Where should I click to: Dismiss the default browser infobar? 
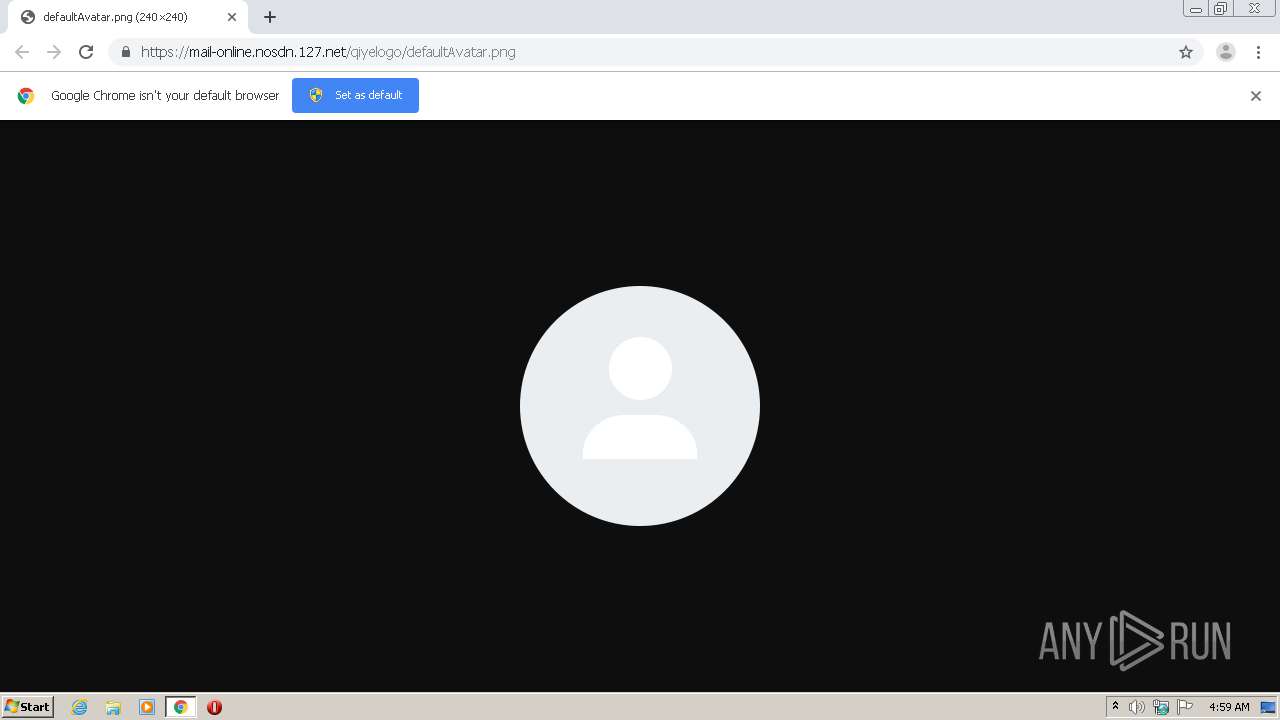click(x=1256, y=96)
